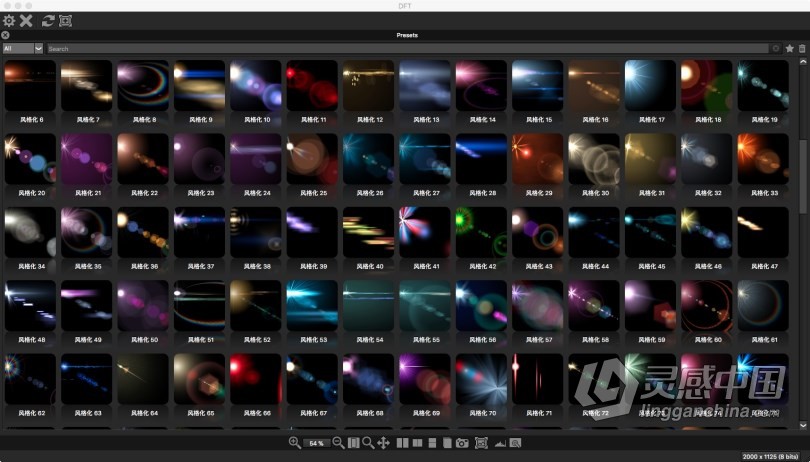Click the reset/refresh arrows icon
This screenshot has width=810, height=462.
coord(48,21)
